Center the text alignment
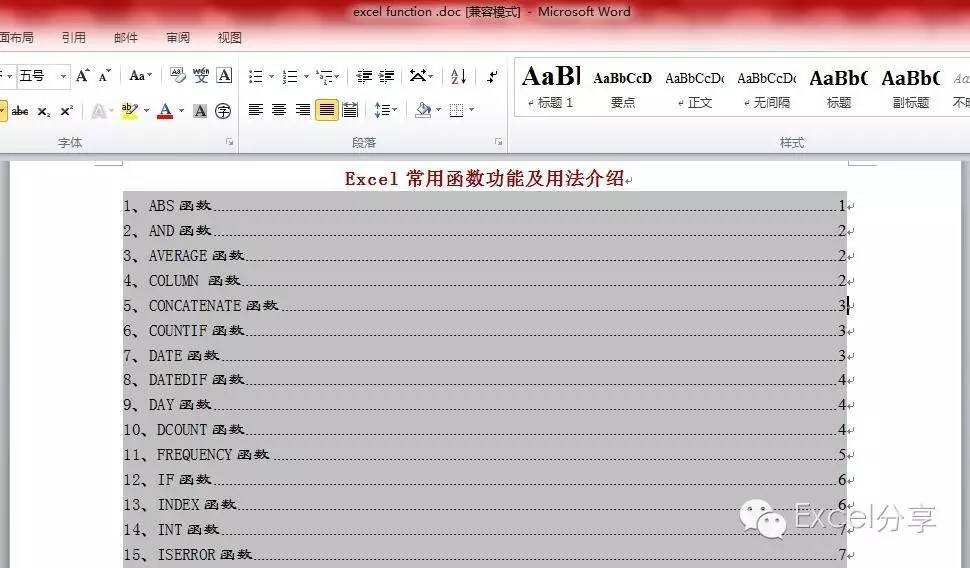The width and height of the screenshot is (970, 568). [x=279, y=110]
